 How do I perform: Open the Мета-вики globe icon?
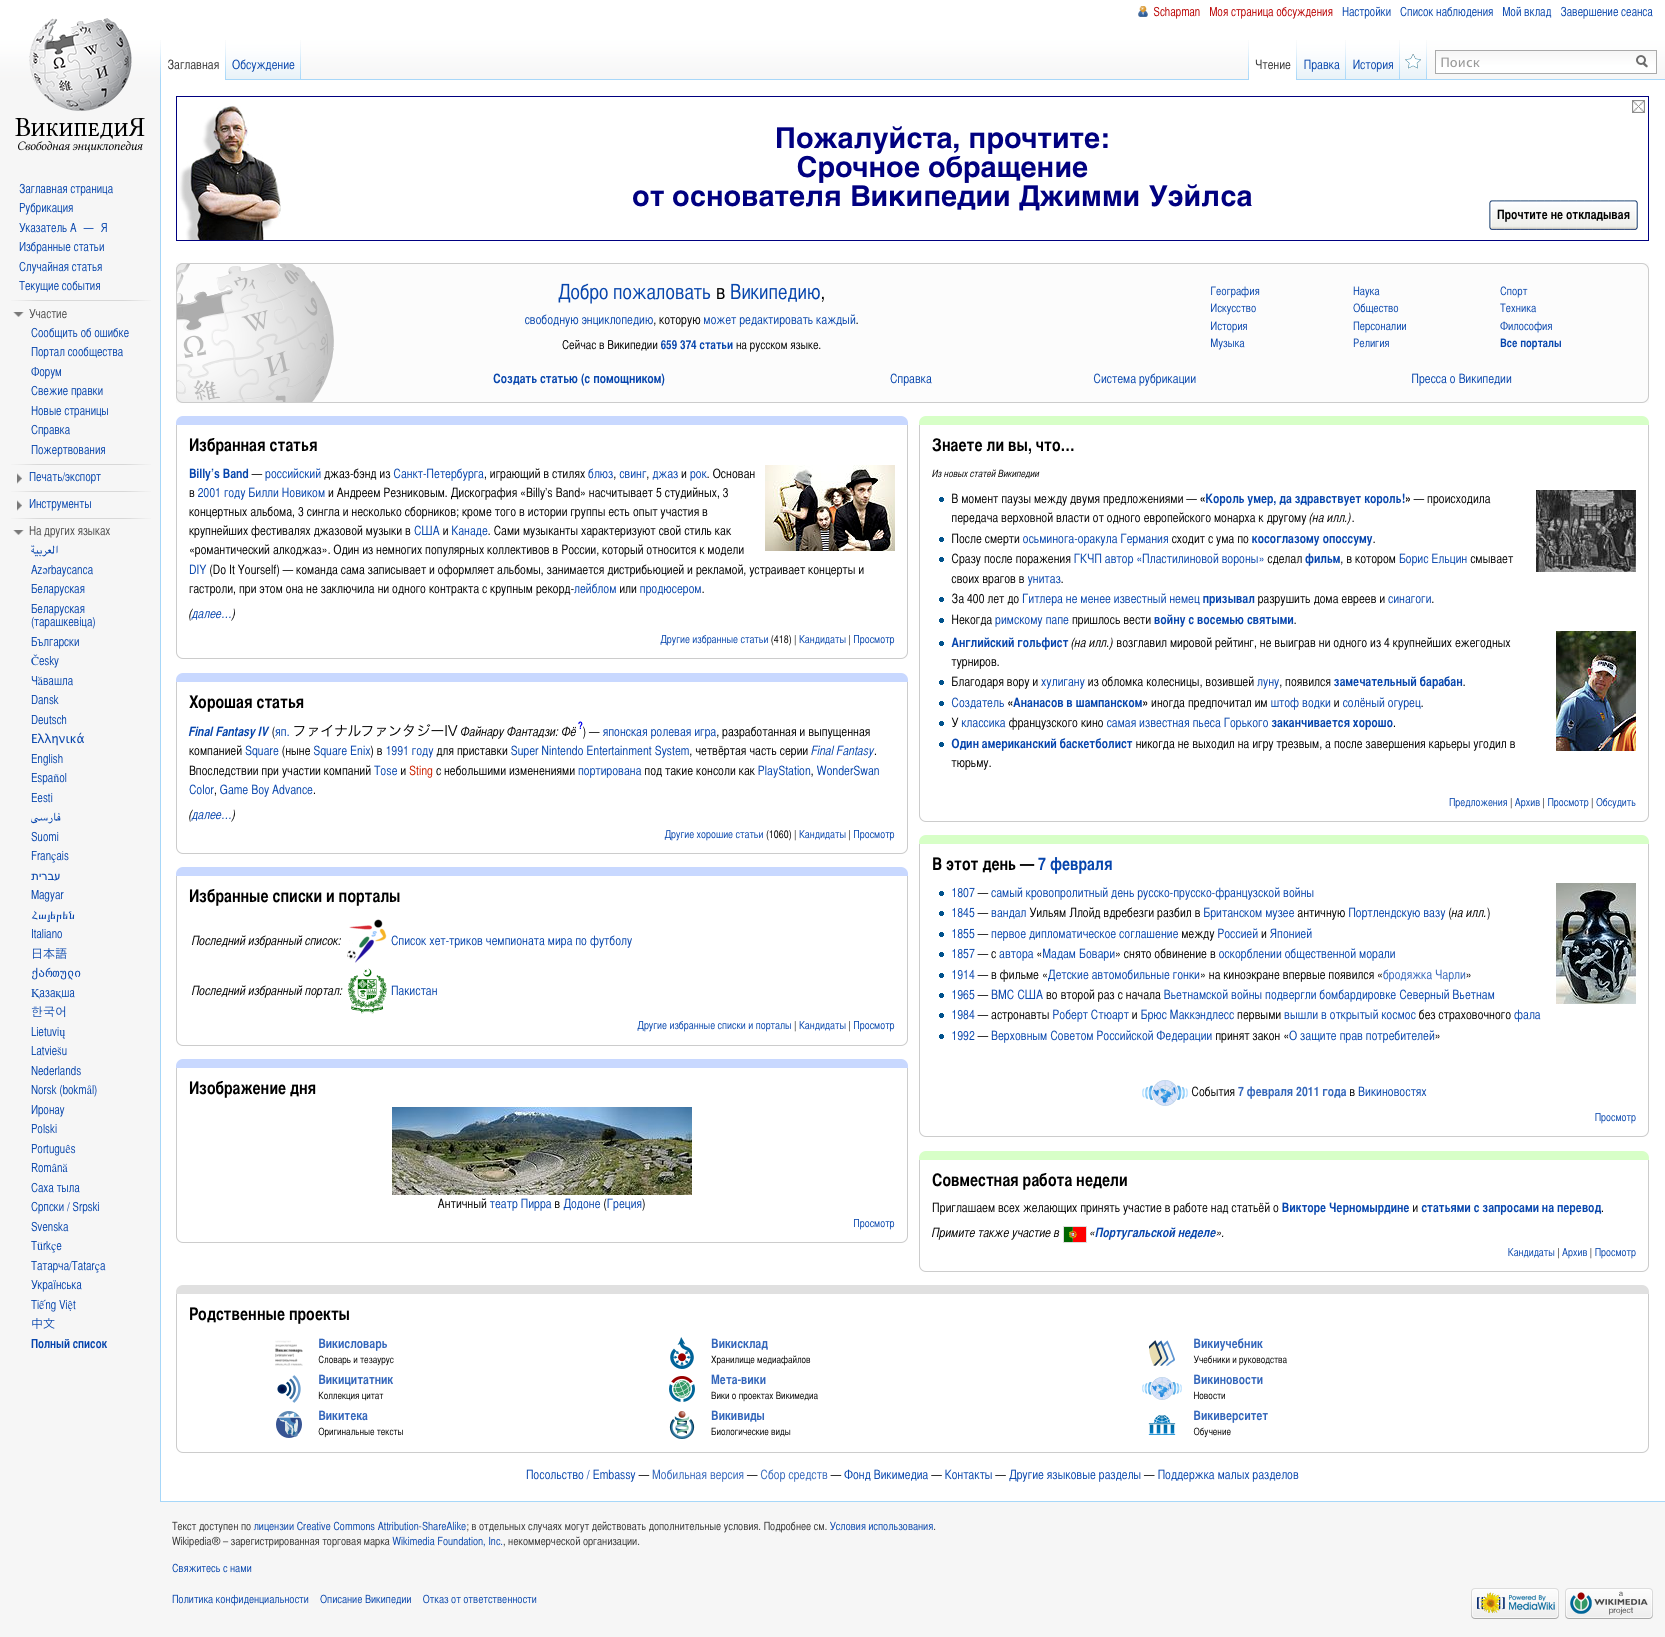click(682, 1388)
